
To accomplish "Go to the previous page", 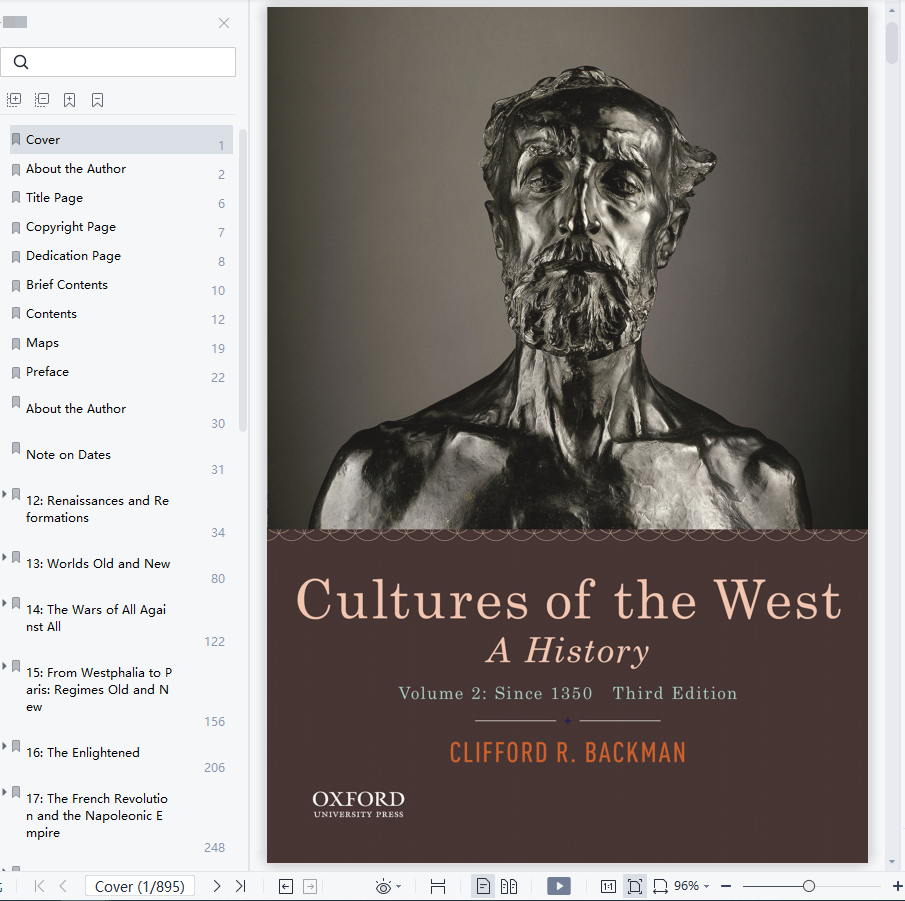I will pos(63,886).
